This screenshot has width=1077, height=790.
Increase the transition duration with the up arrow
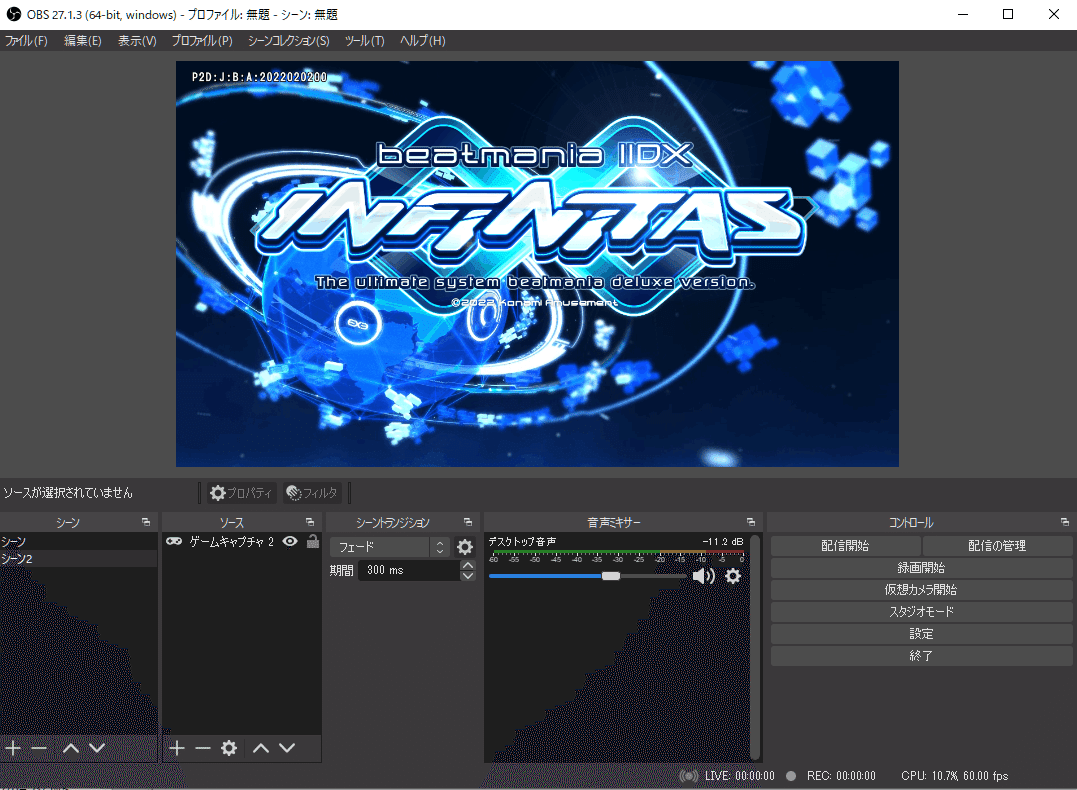coord(468,565)
